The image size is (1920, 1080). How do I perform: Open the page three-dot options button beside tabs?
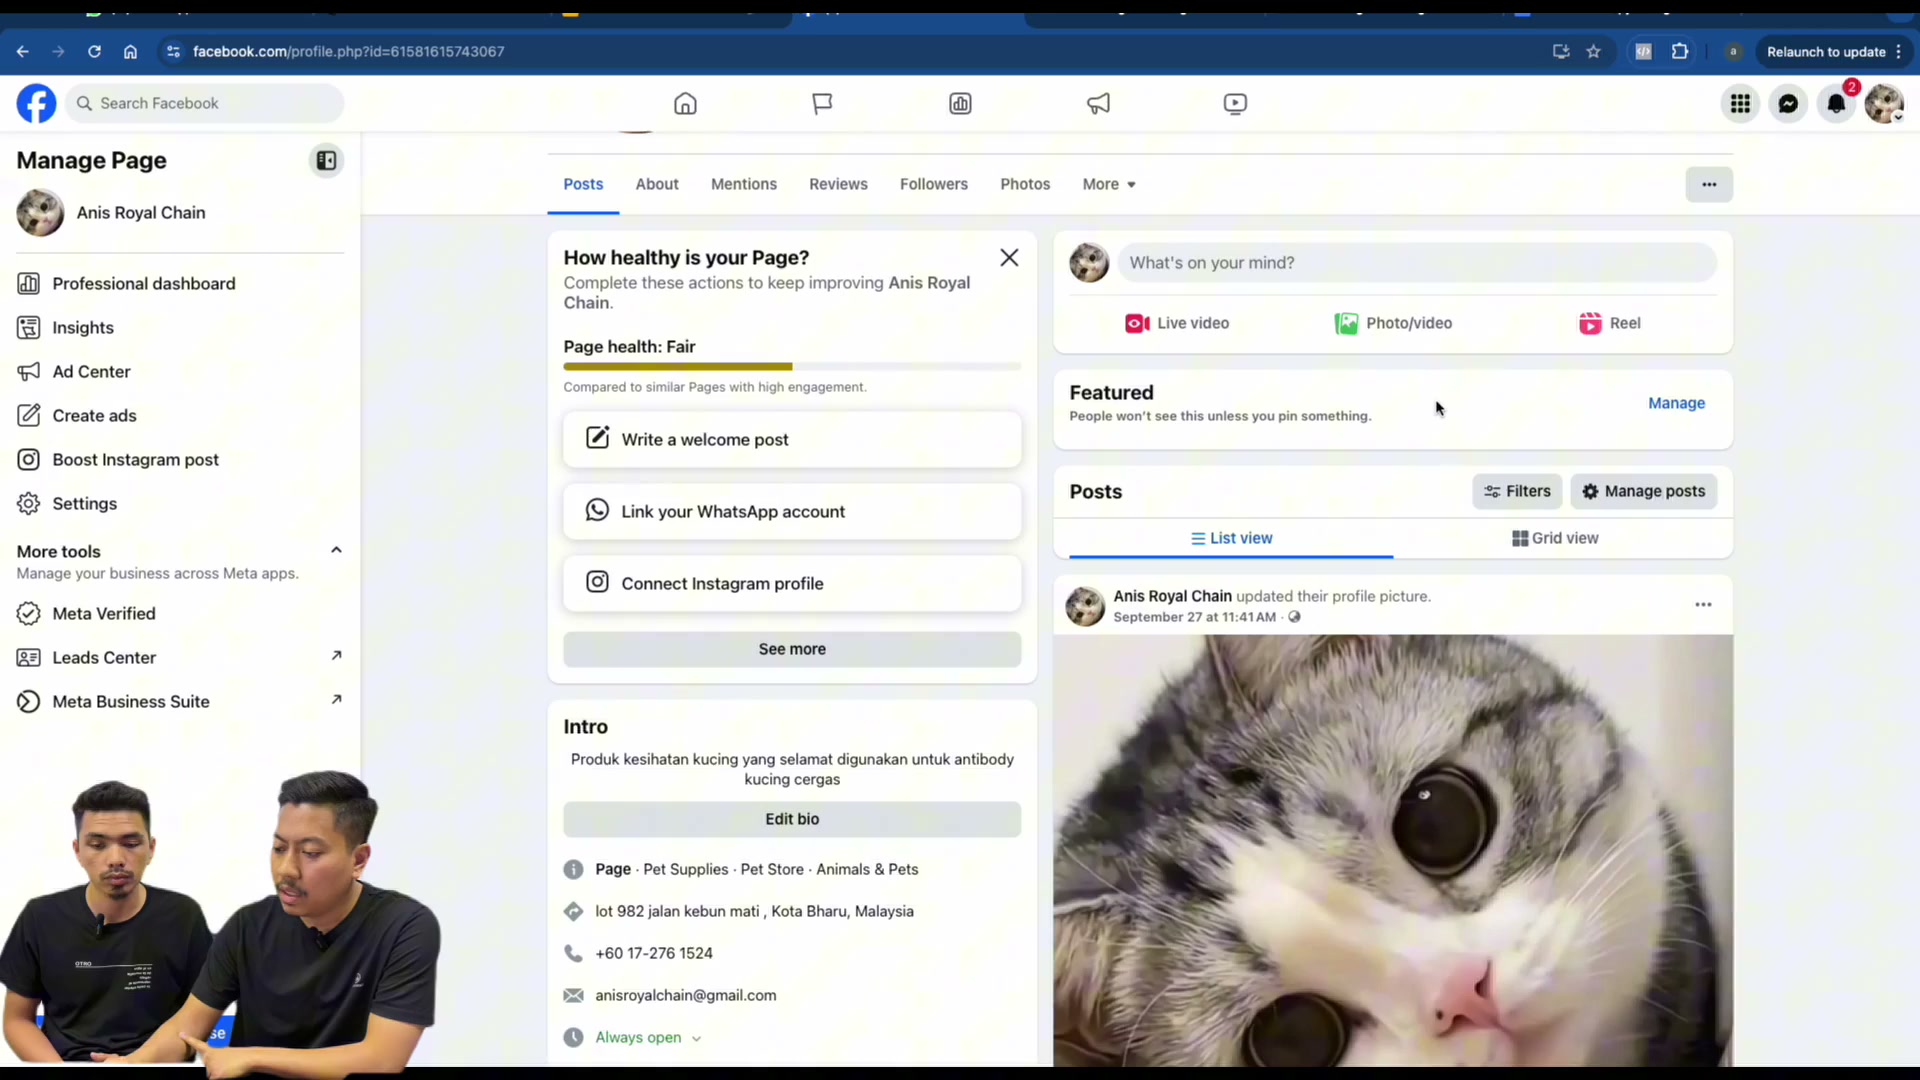click(x=1709, y=184)
